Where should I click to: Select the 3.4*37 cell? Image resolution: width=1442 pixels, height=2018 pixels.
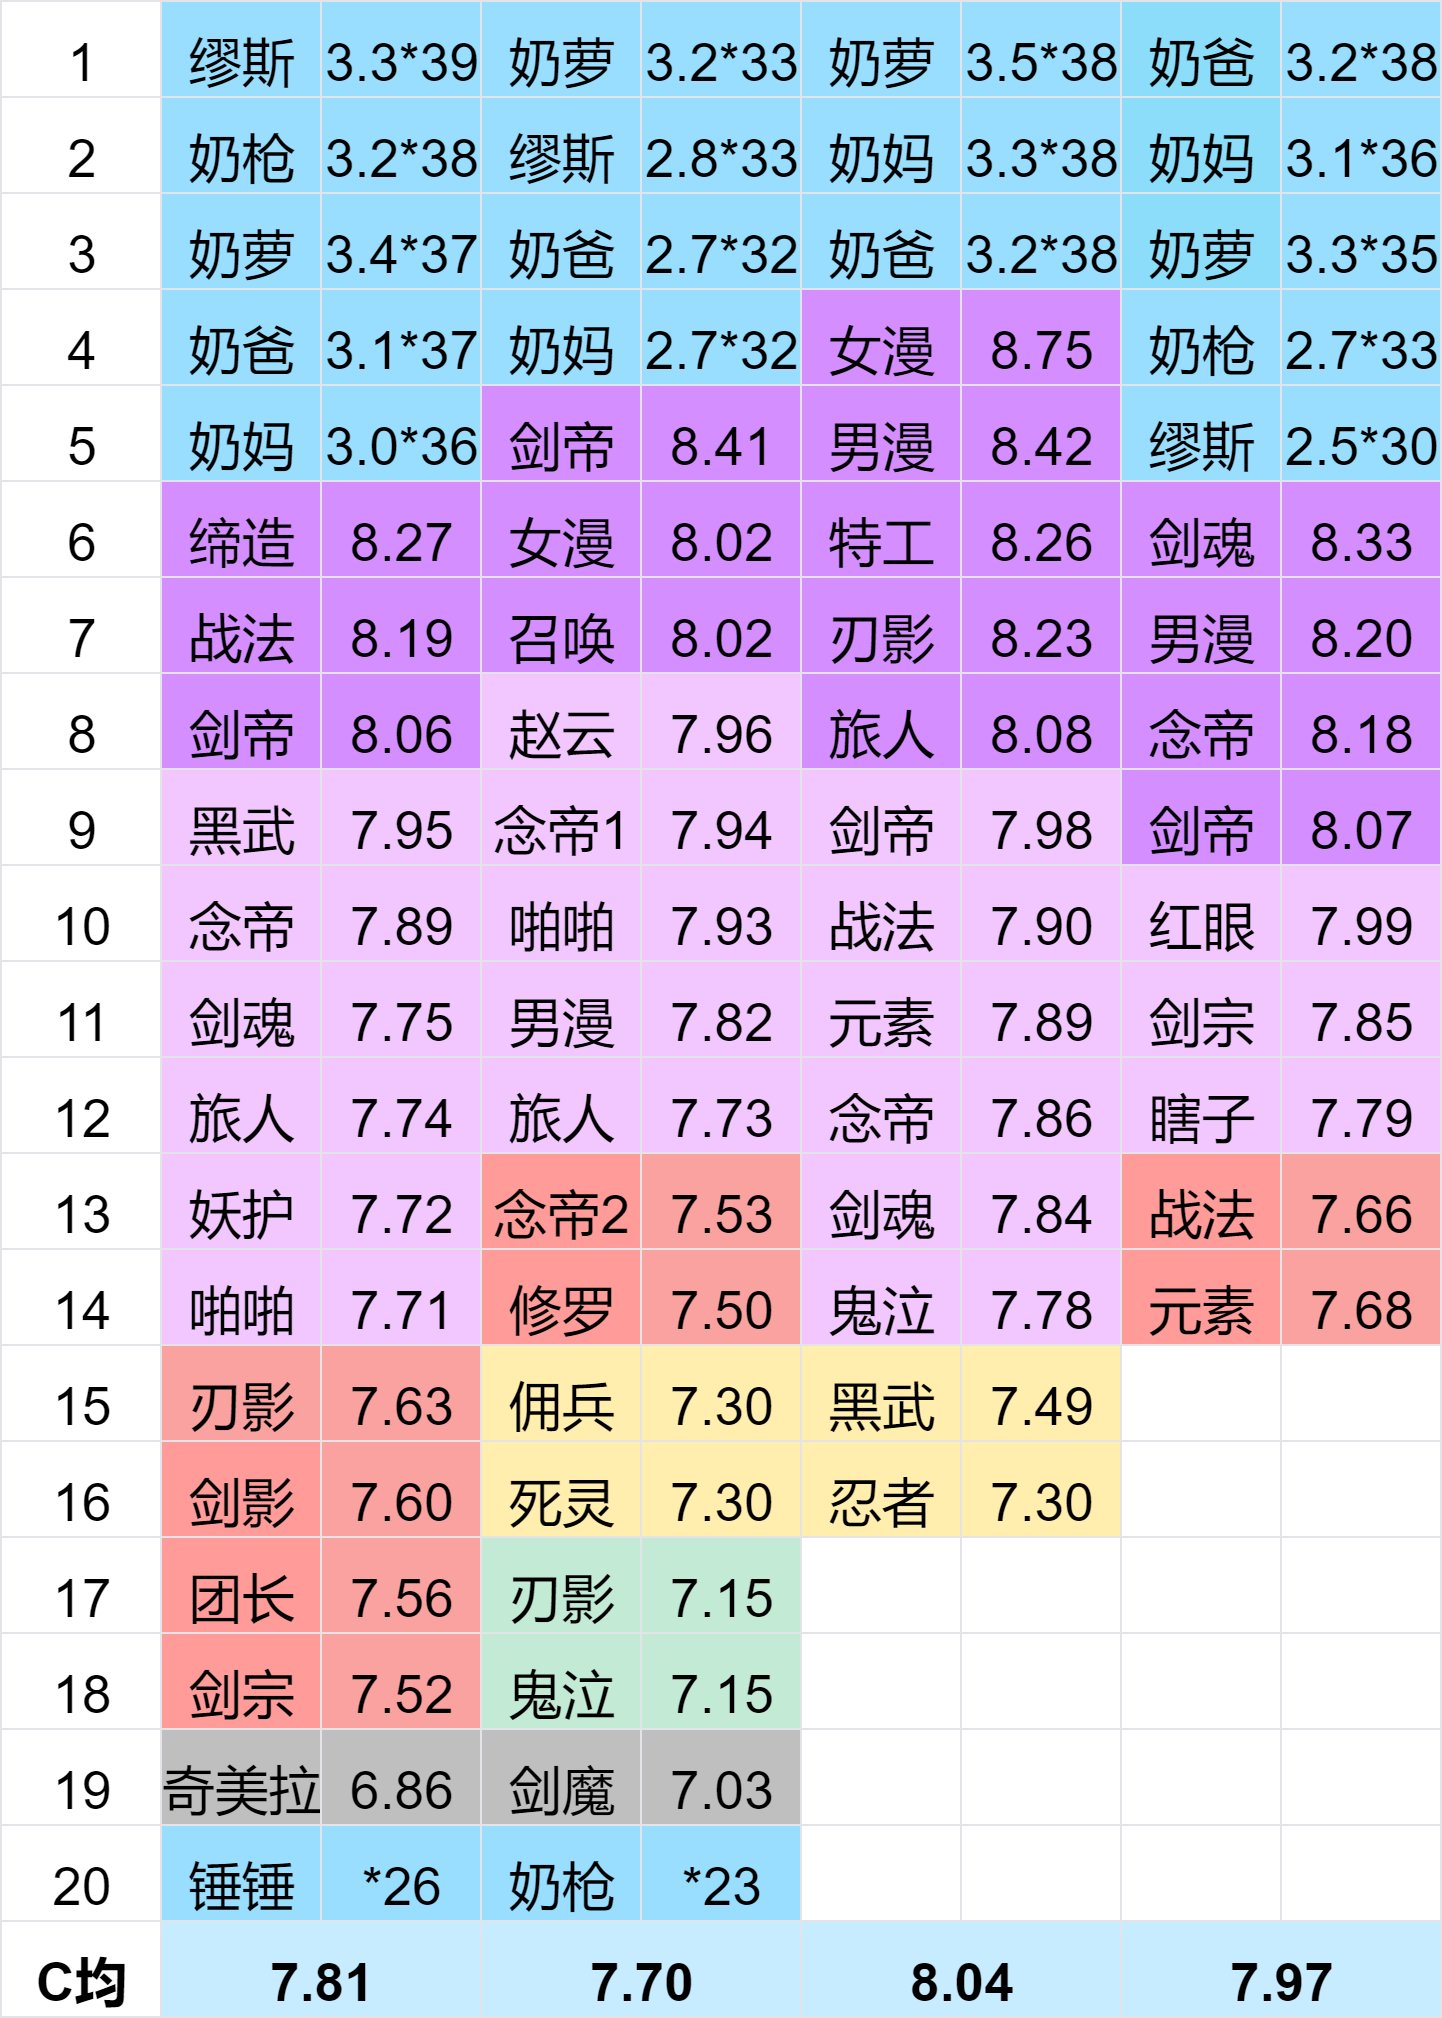click(401, 242)
